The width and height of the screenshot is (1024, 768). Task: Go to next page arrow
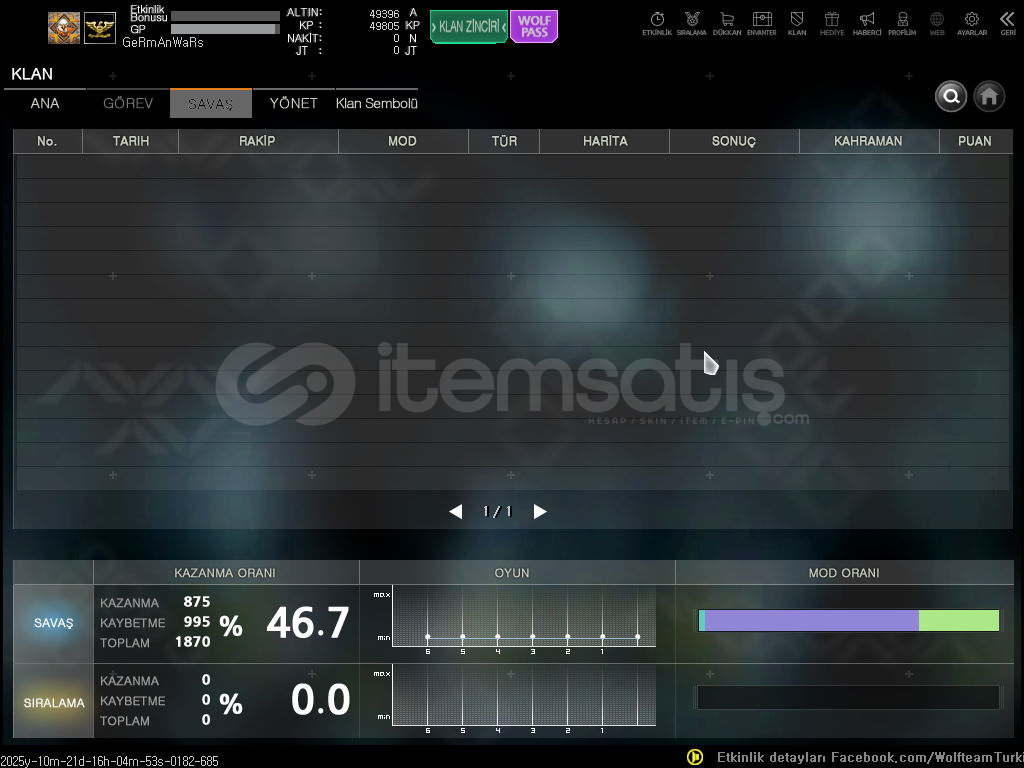540,512
